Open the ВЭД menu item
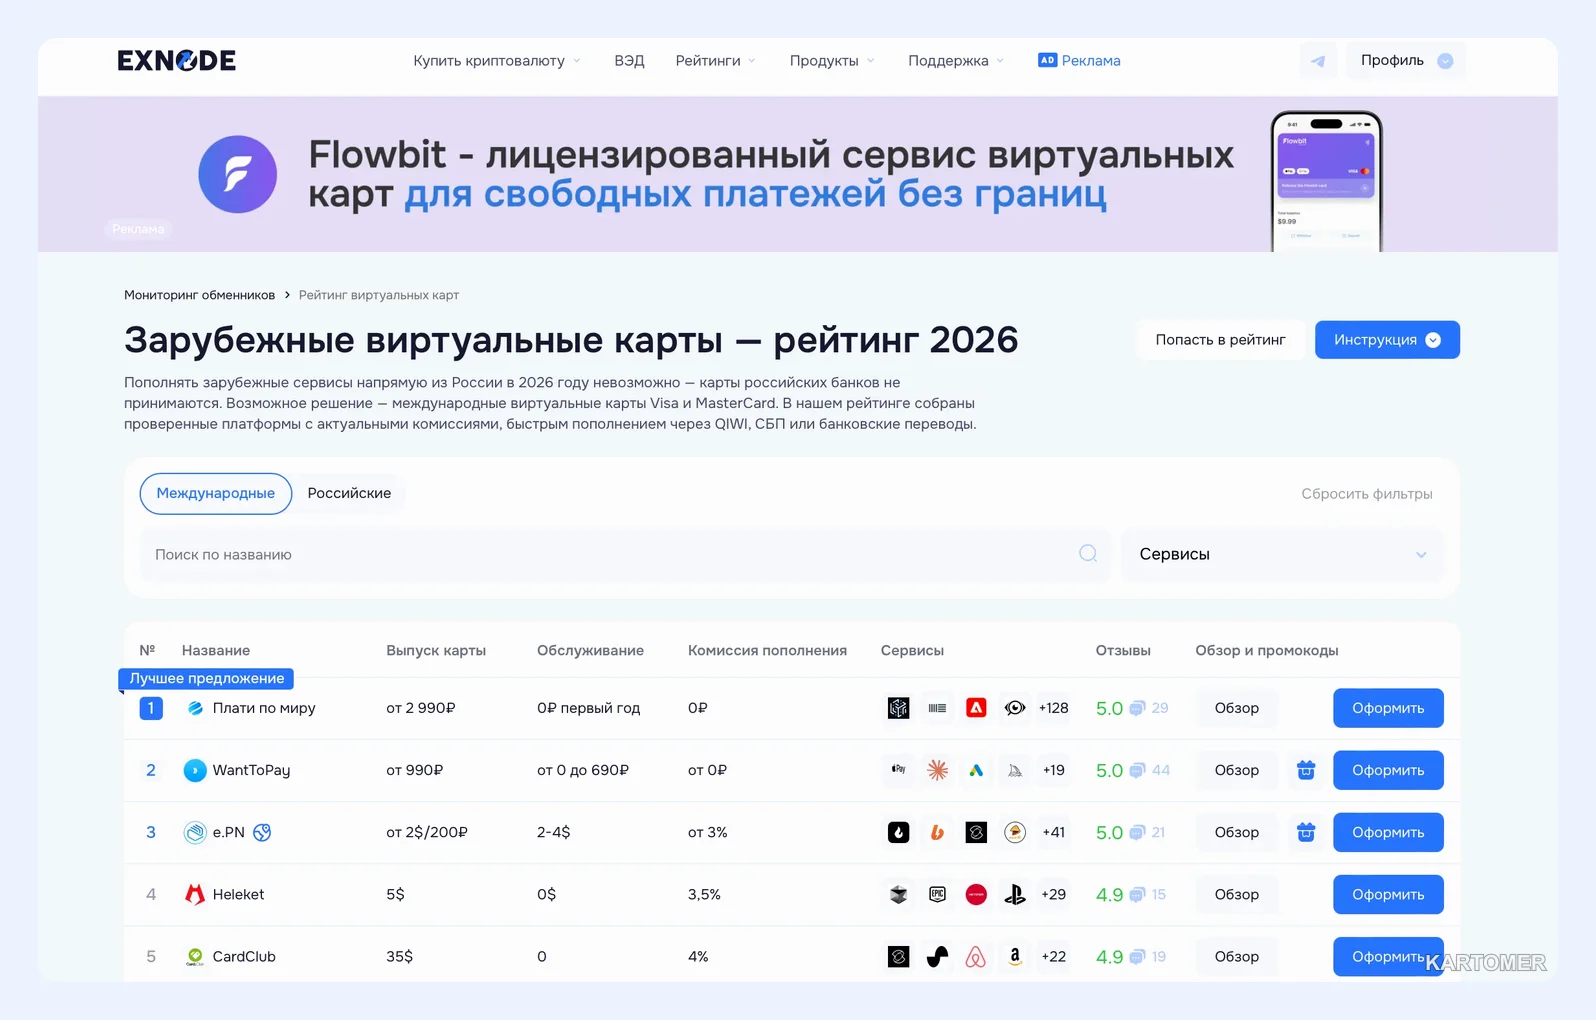This screenshot has height=1020, width=1596. coord(629,61)
